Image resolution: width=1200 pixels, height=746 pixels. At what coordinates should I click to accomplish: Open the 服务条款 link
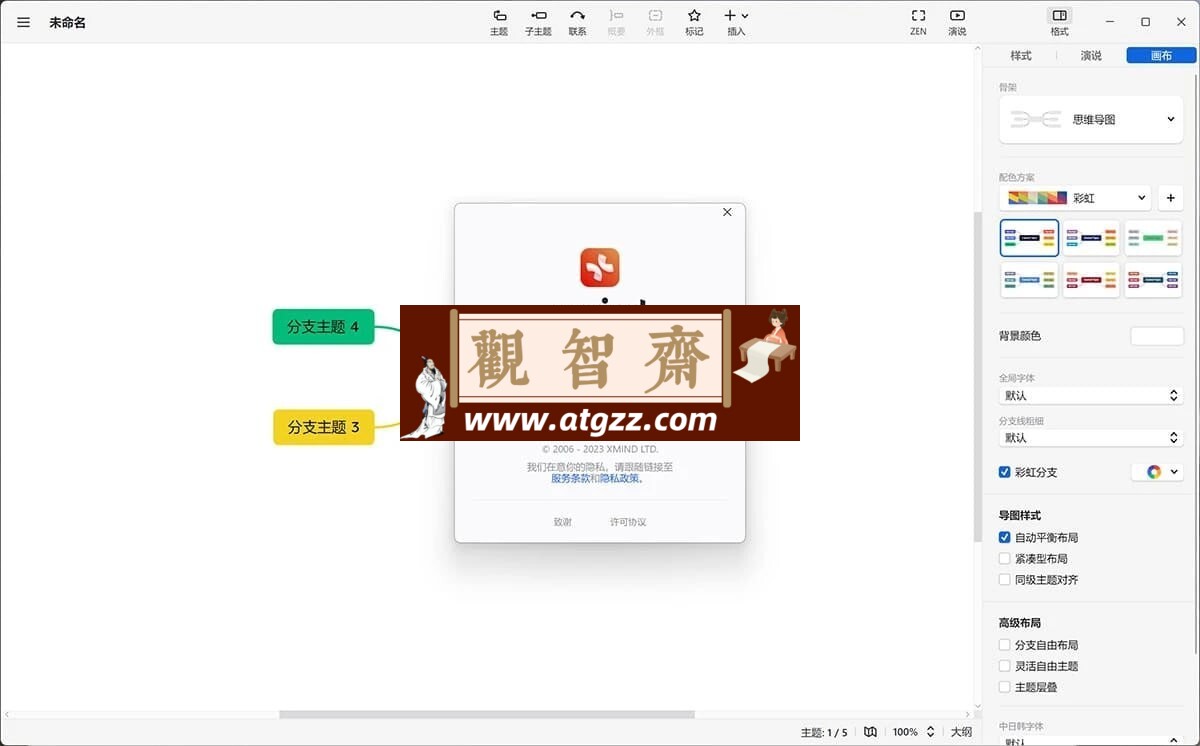tap(570, 478)
